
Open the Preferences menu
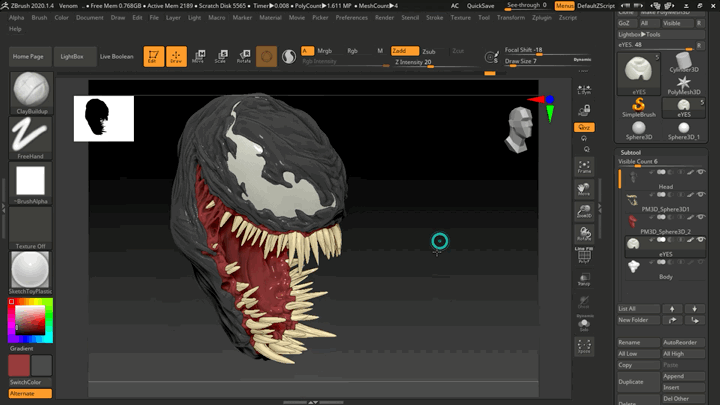coord(351,17)
